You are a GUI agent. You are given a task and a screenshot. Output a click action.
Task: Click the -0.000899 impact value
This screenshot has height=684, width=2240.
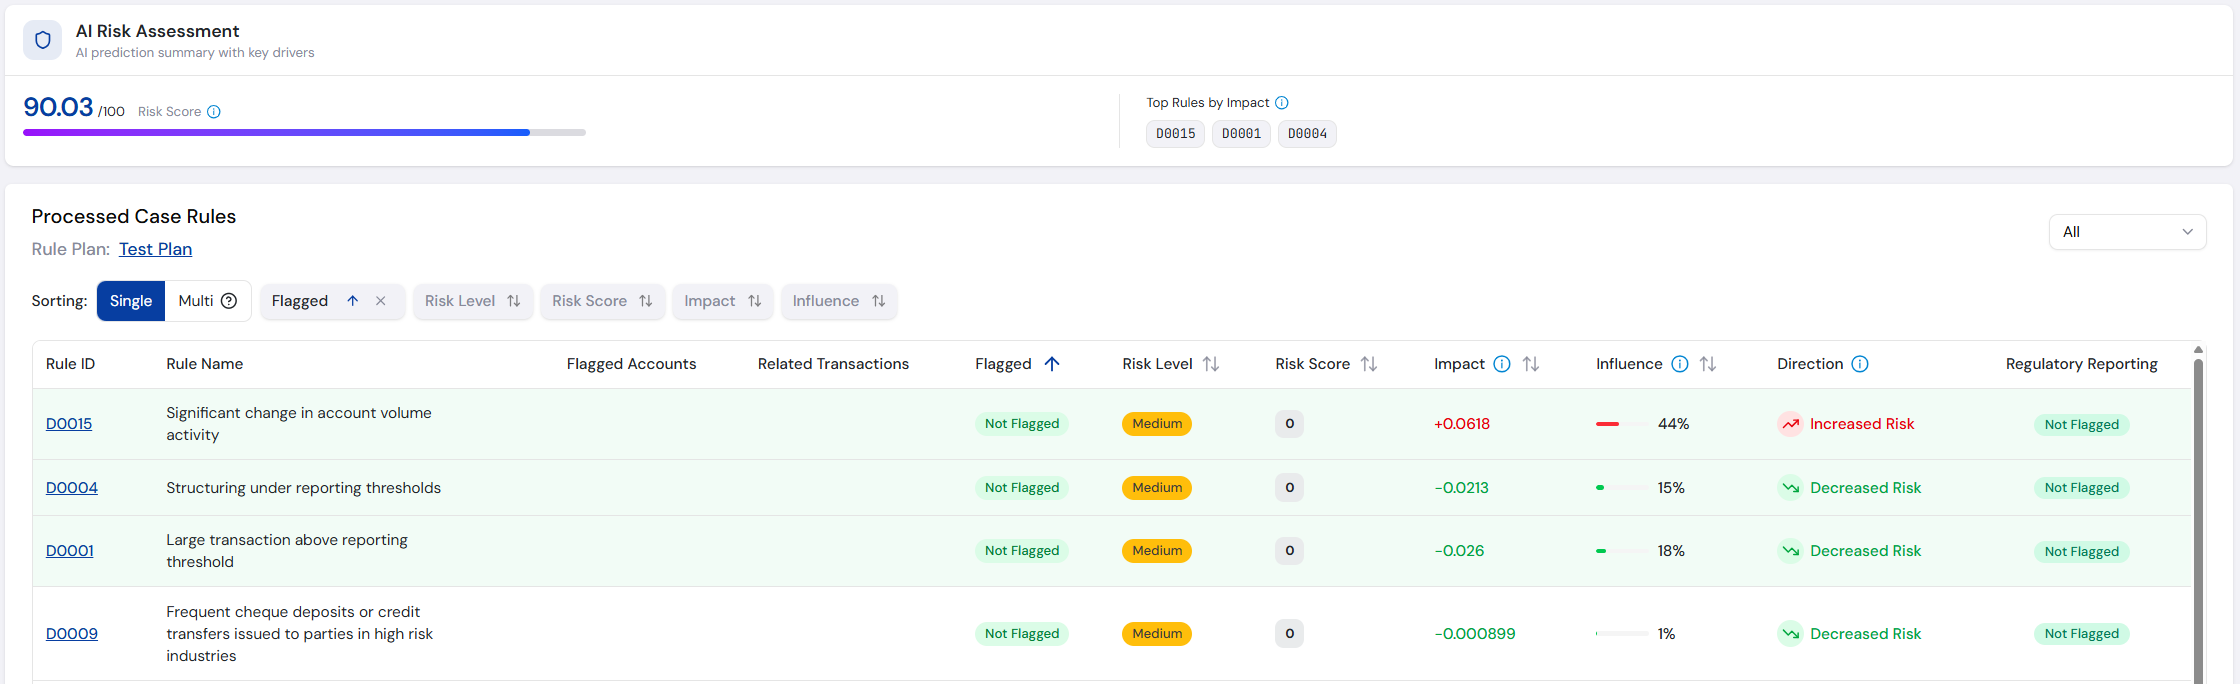(1475, 634)
